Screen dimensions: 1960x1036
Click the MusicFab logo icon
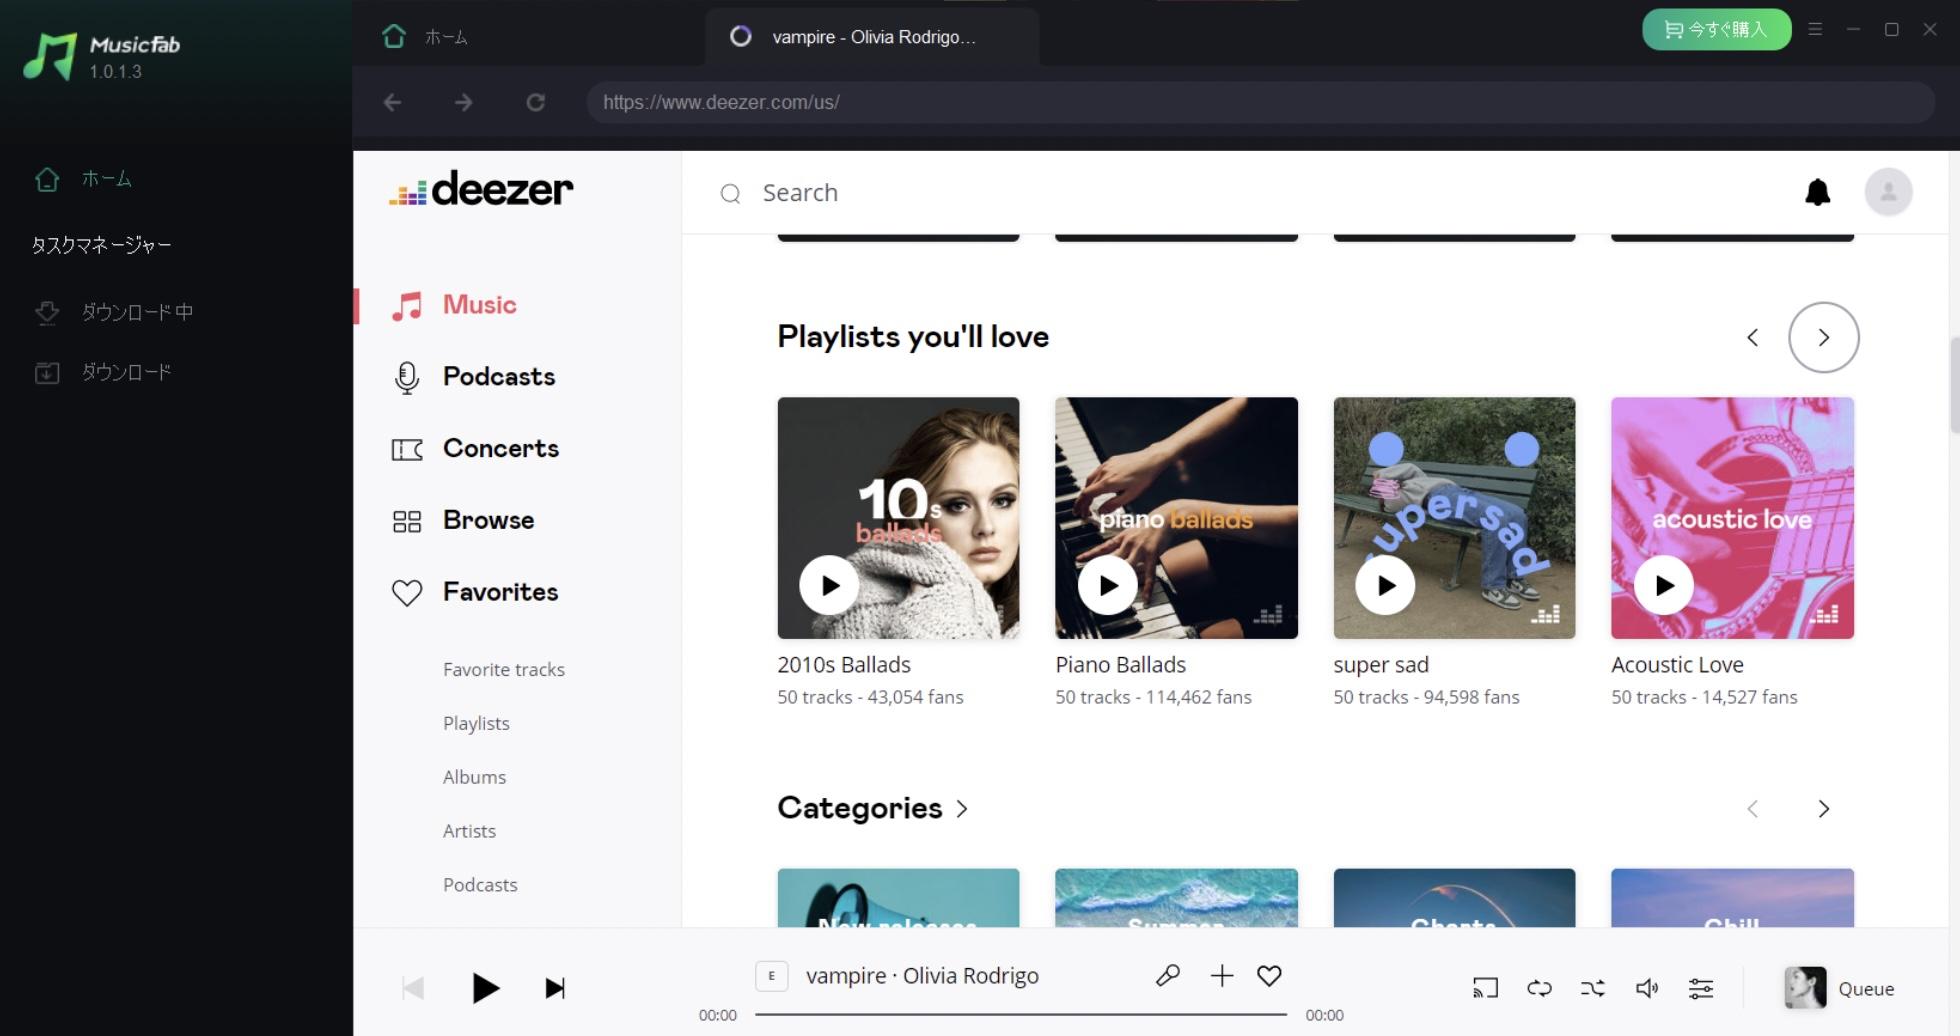click(x=50, y=56)
